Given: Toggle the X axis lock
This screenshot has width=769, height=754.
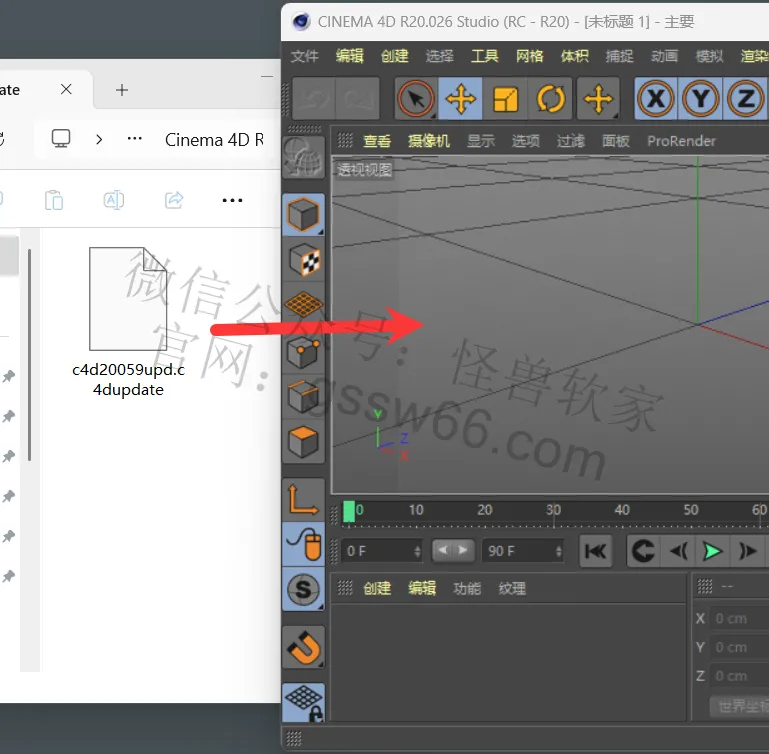Looking at the screenshot, I should click(656, 99).
